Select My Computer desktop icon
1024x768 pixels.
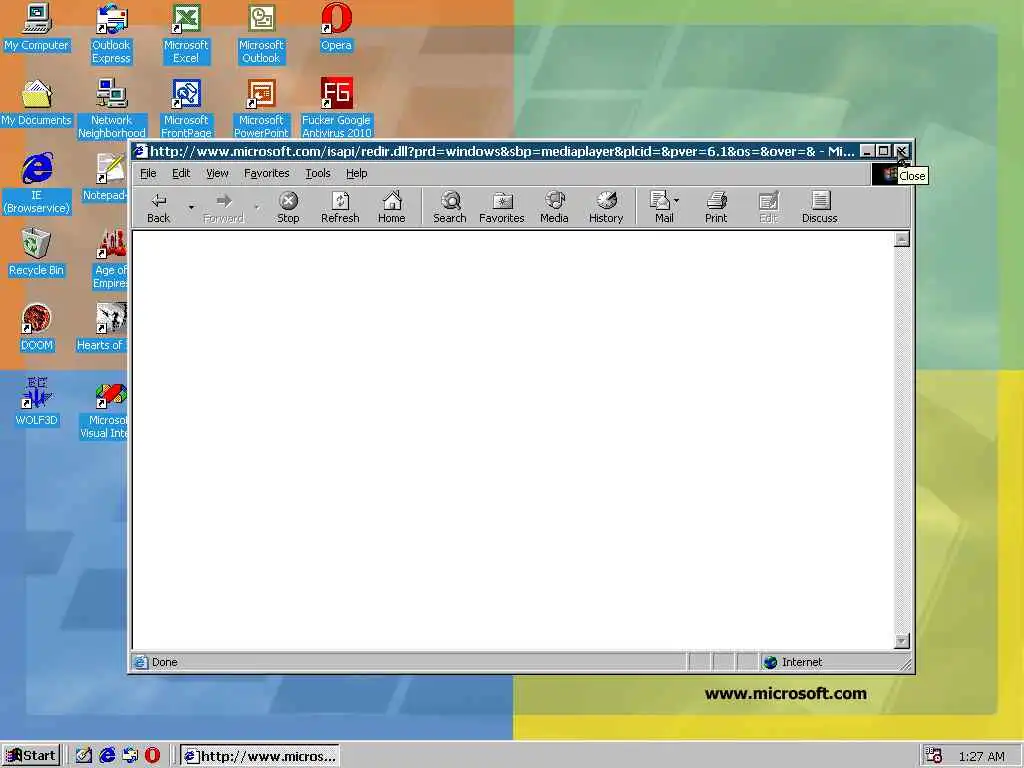click(x=36, y=27)
